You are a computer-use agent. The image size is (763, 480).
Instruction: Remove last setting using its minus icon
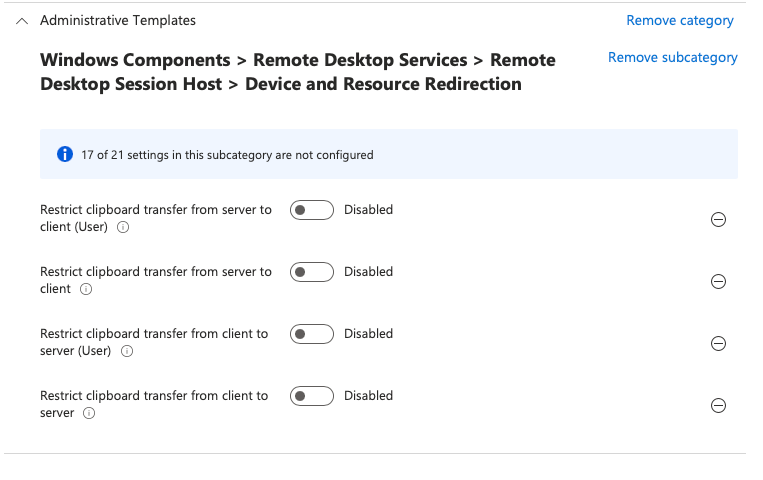[717, 406]
